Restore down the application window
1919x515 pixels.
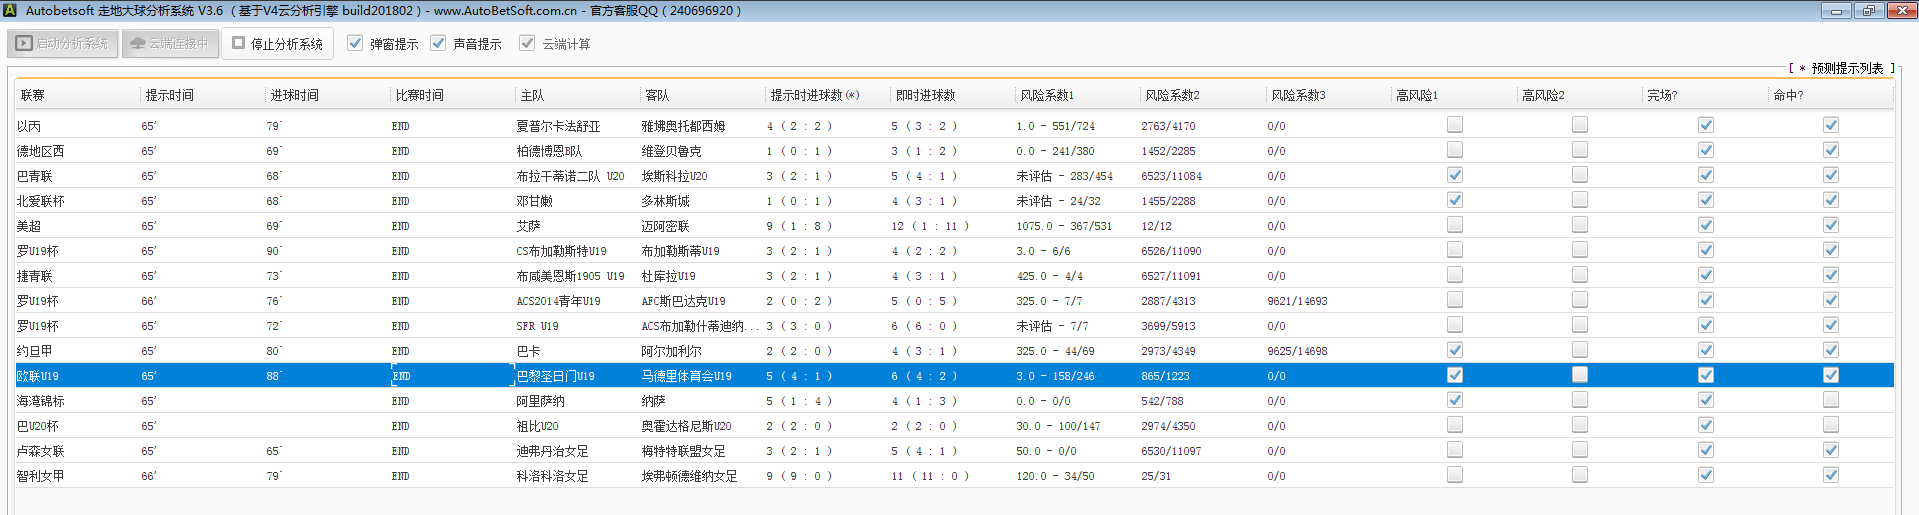pyautogui.click(x=1868, y=11)
